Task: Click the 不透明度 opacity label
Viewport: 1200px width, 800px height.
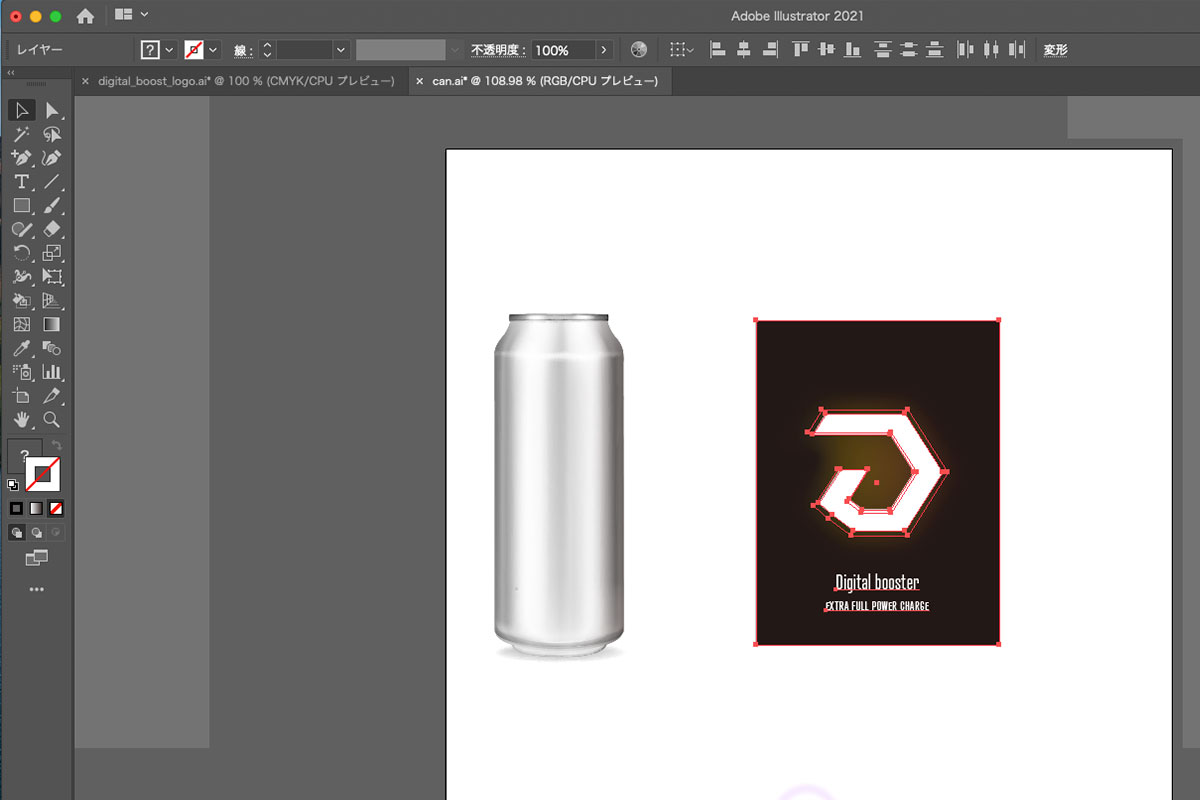Action: [x=498, y=49]
